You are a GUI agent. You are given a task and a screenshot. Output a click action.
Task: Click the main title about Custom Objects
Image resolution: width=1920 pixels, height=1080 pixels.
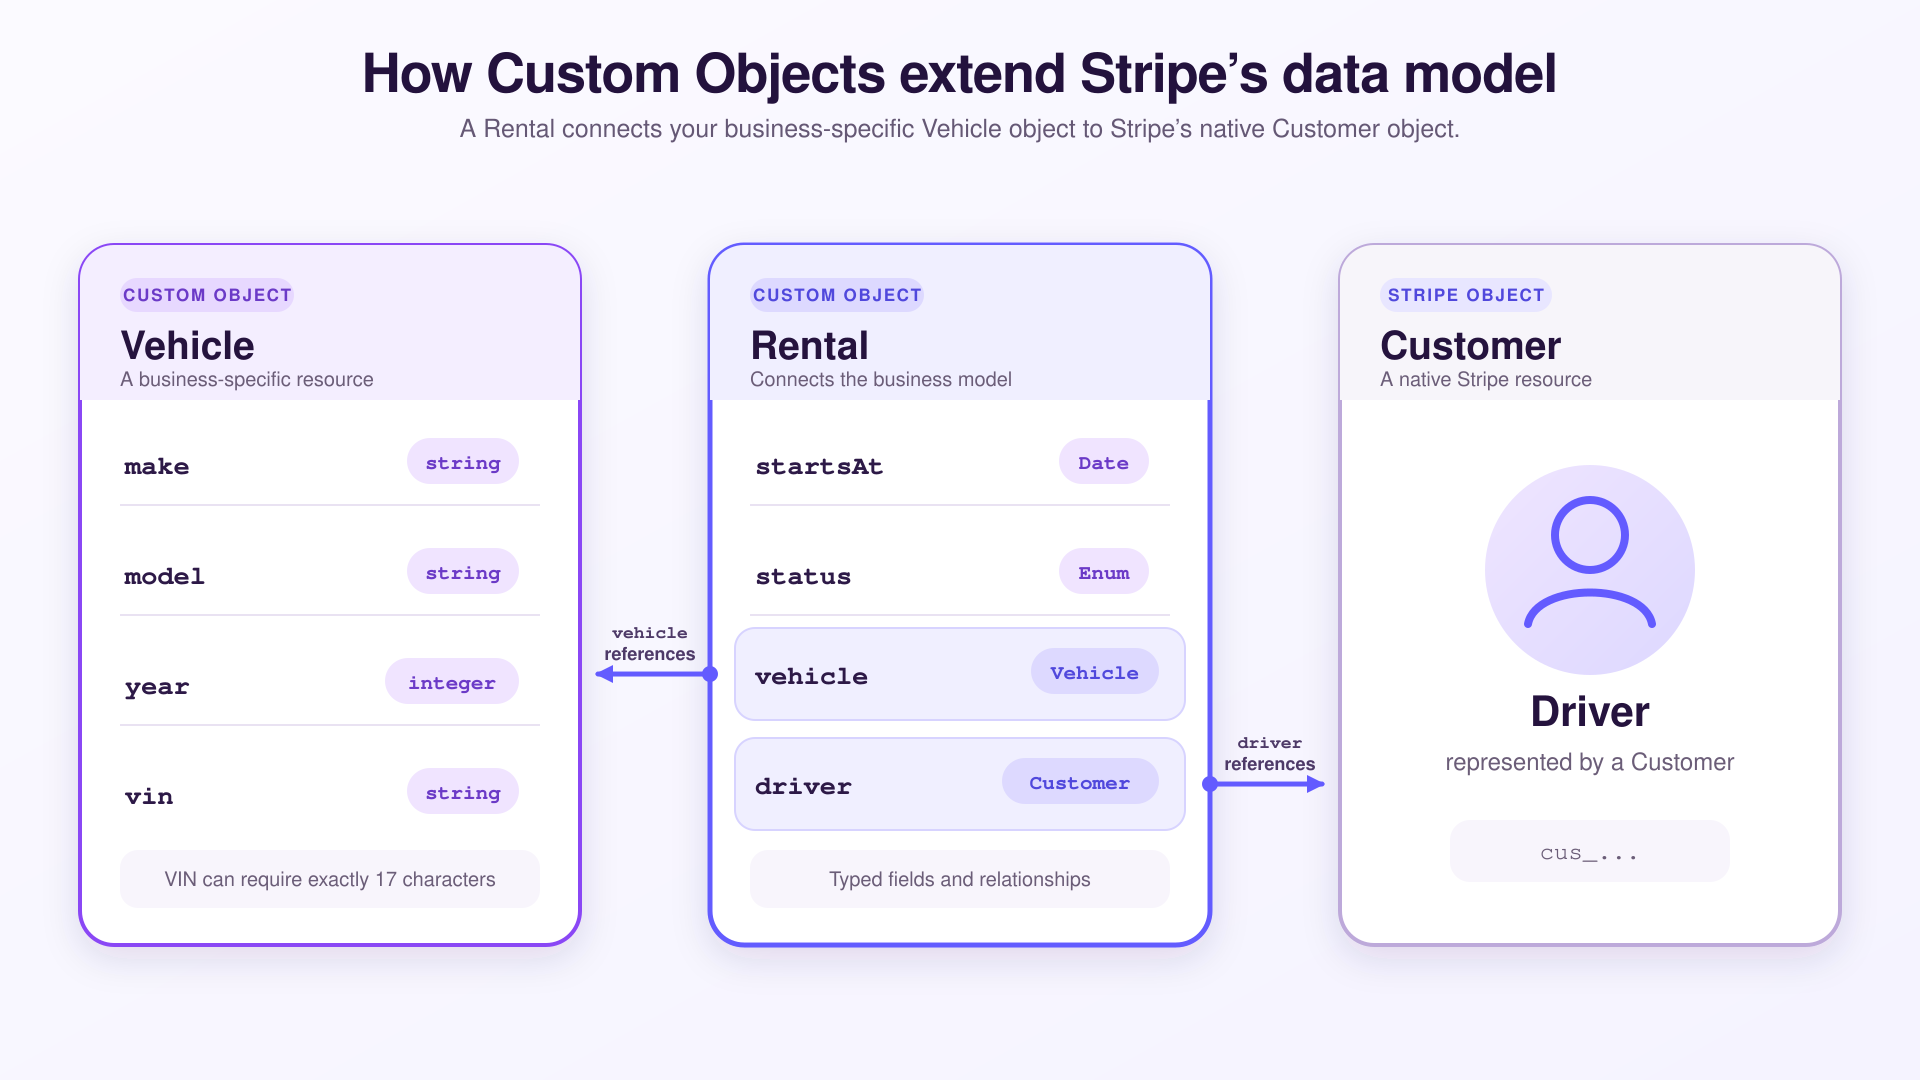[x=960, y=74]
